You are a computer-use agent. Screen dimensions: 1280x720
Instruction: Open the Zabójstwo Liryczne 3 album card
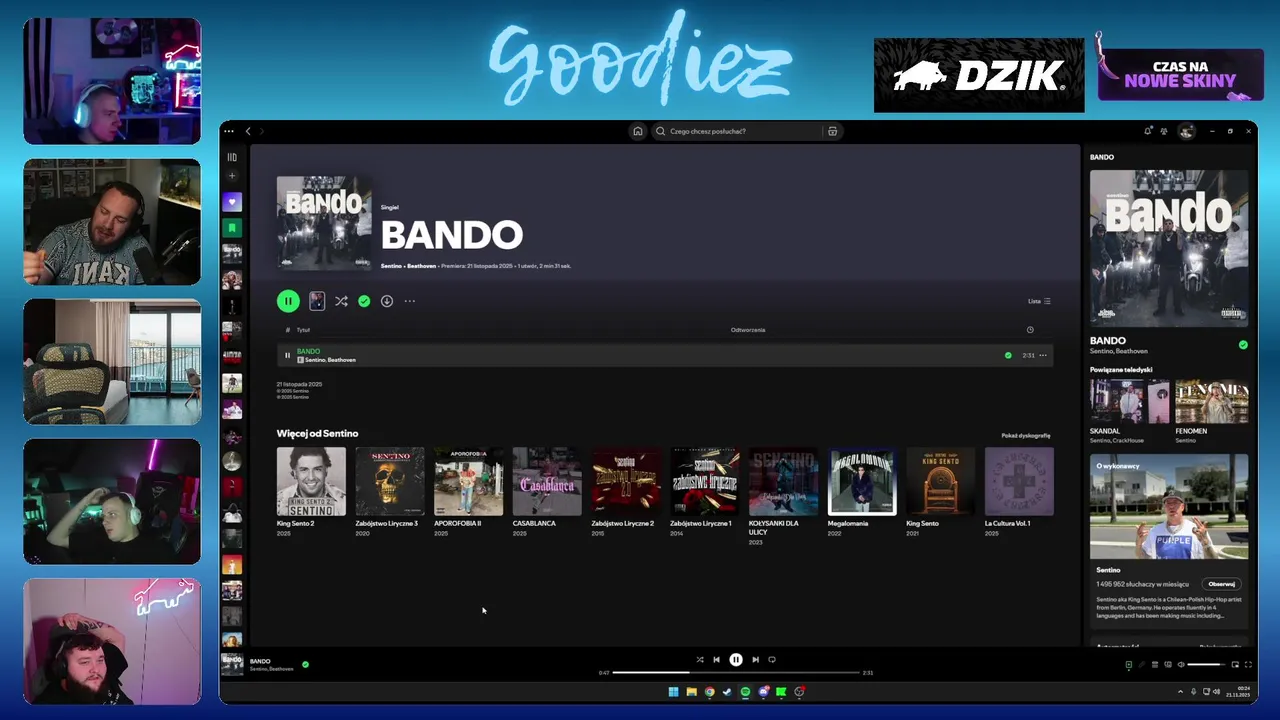[x=390, y=493]
